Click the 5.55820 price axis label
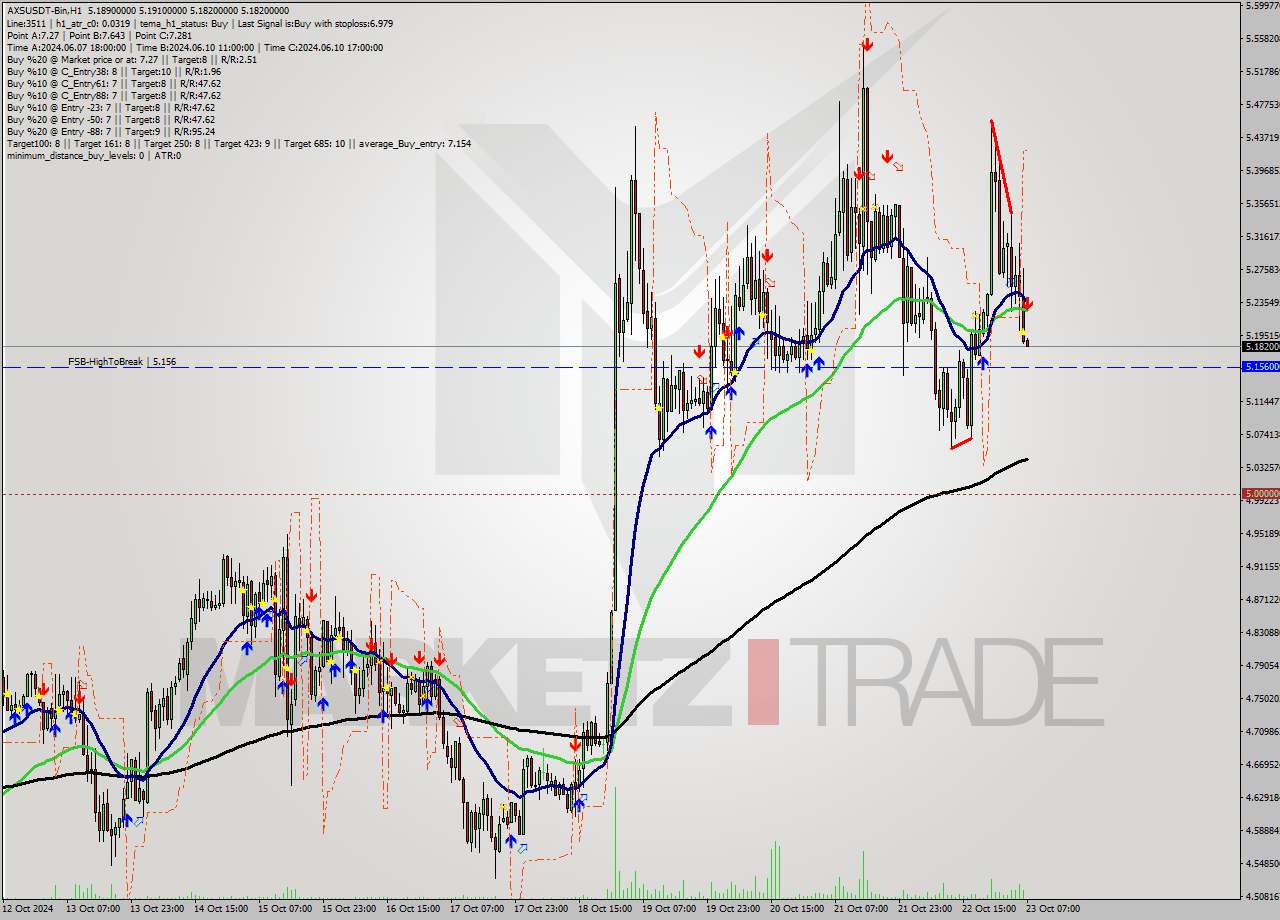Viewport: 1280px width, 920px height. [1262, 38]
